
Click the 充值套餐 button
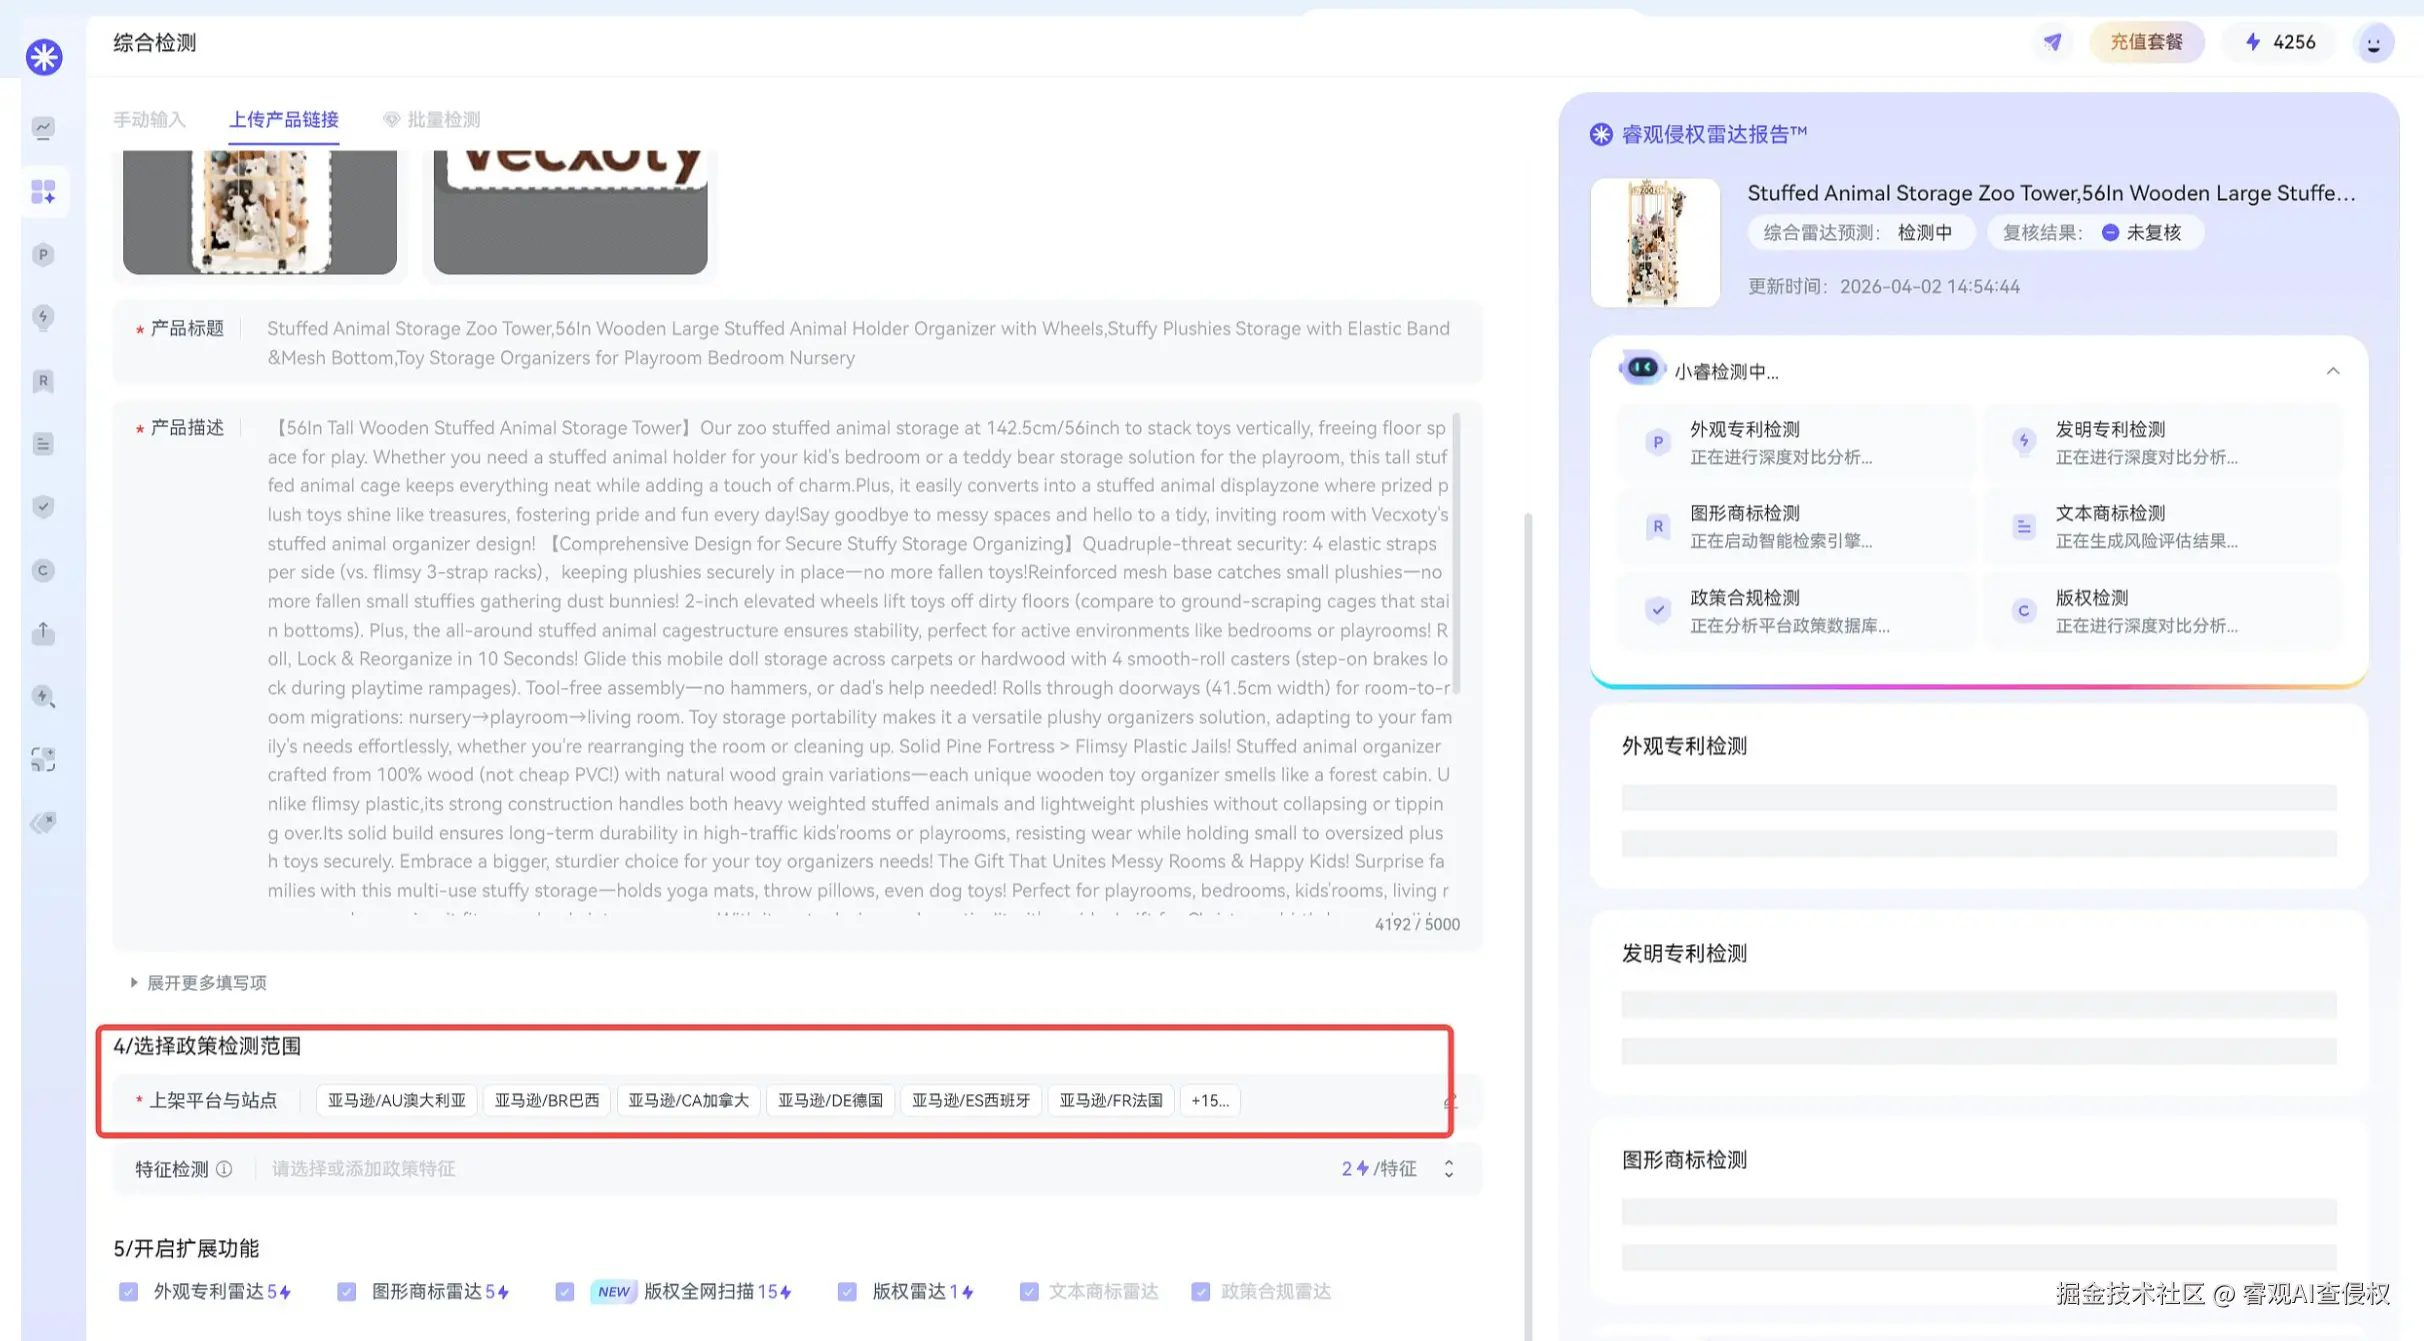coord(2146,42)
